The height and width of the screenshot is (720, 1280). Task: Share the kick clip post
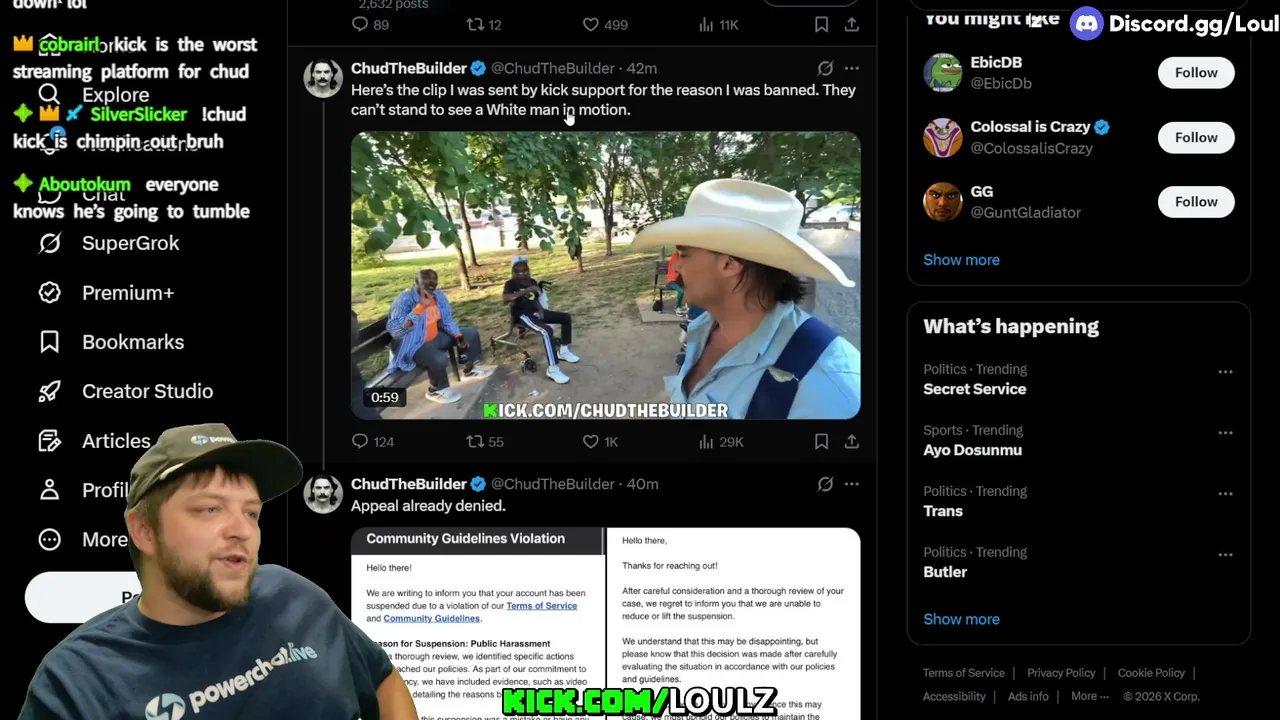(x=851, y=441)
